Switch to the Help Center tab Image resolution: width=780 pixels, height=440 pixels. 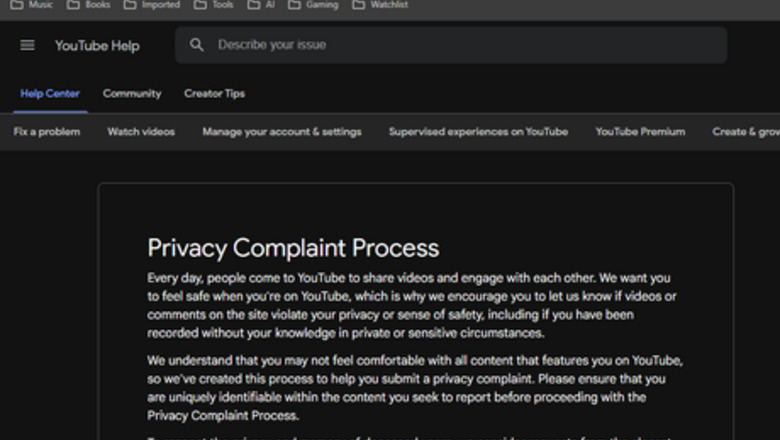click(x=50, y=94)
